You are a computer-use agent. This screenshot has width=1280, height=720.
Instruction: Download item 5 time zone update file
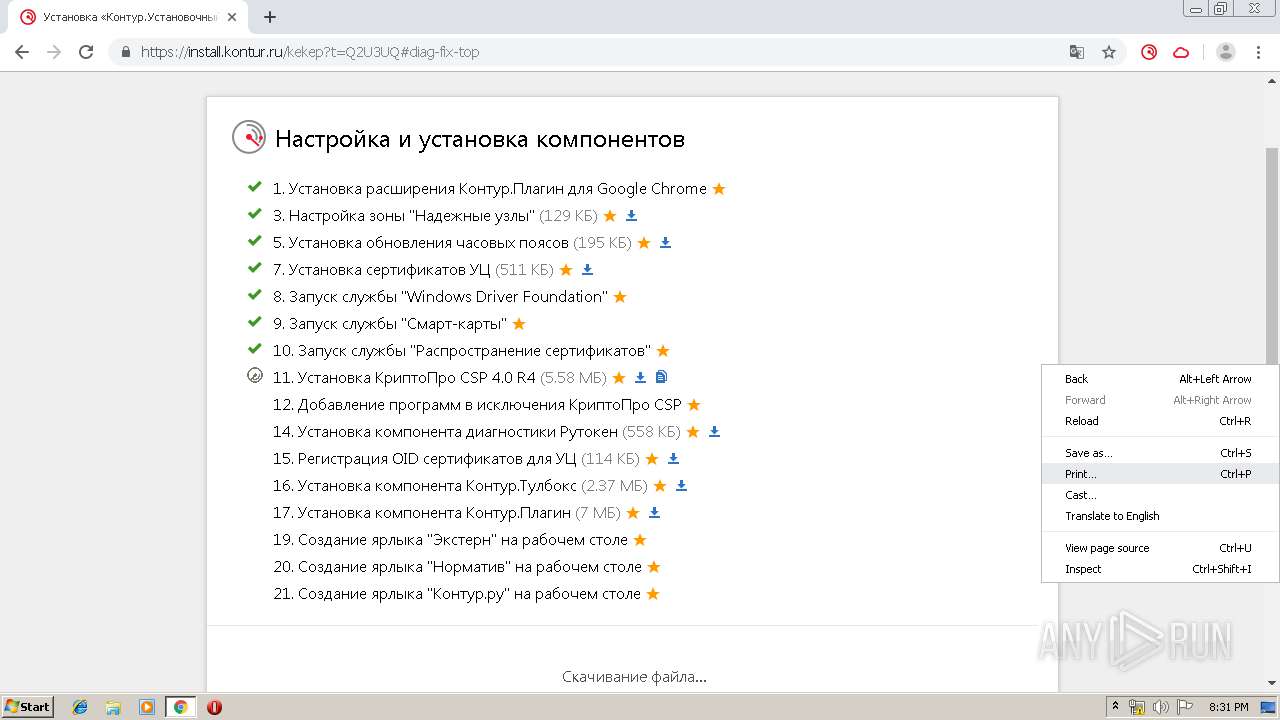[x=665, y=243]
